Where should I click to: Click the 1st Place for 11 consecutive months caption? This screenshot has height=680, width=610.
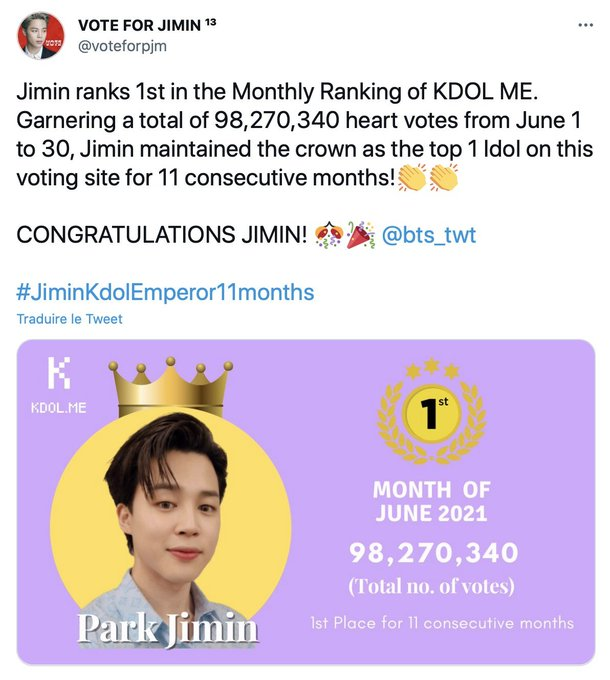pyautogui.click(x=442, y=623)
